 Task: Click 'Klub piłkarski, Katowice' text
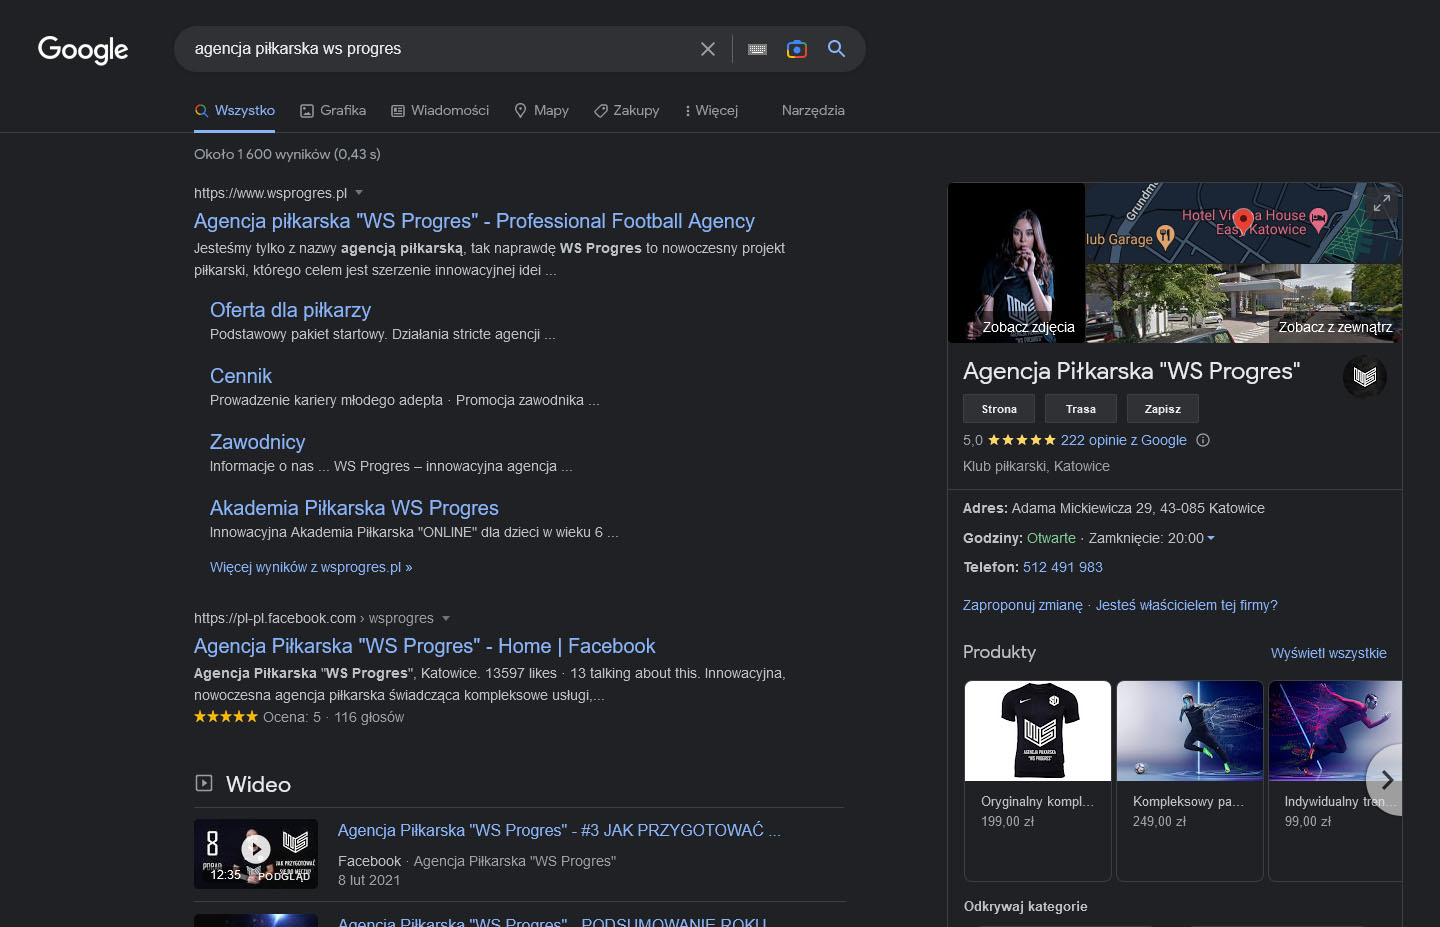click(x=1036, y=466)
